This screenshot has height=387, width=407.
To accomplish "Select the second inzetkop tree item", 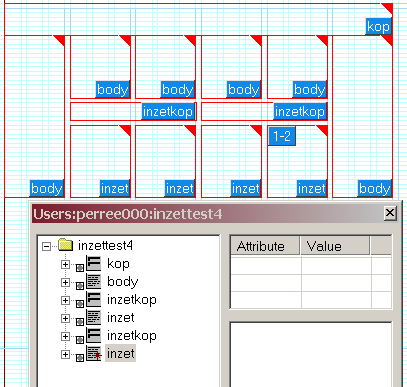I will 132,336.
